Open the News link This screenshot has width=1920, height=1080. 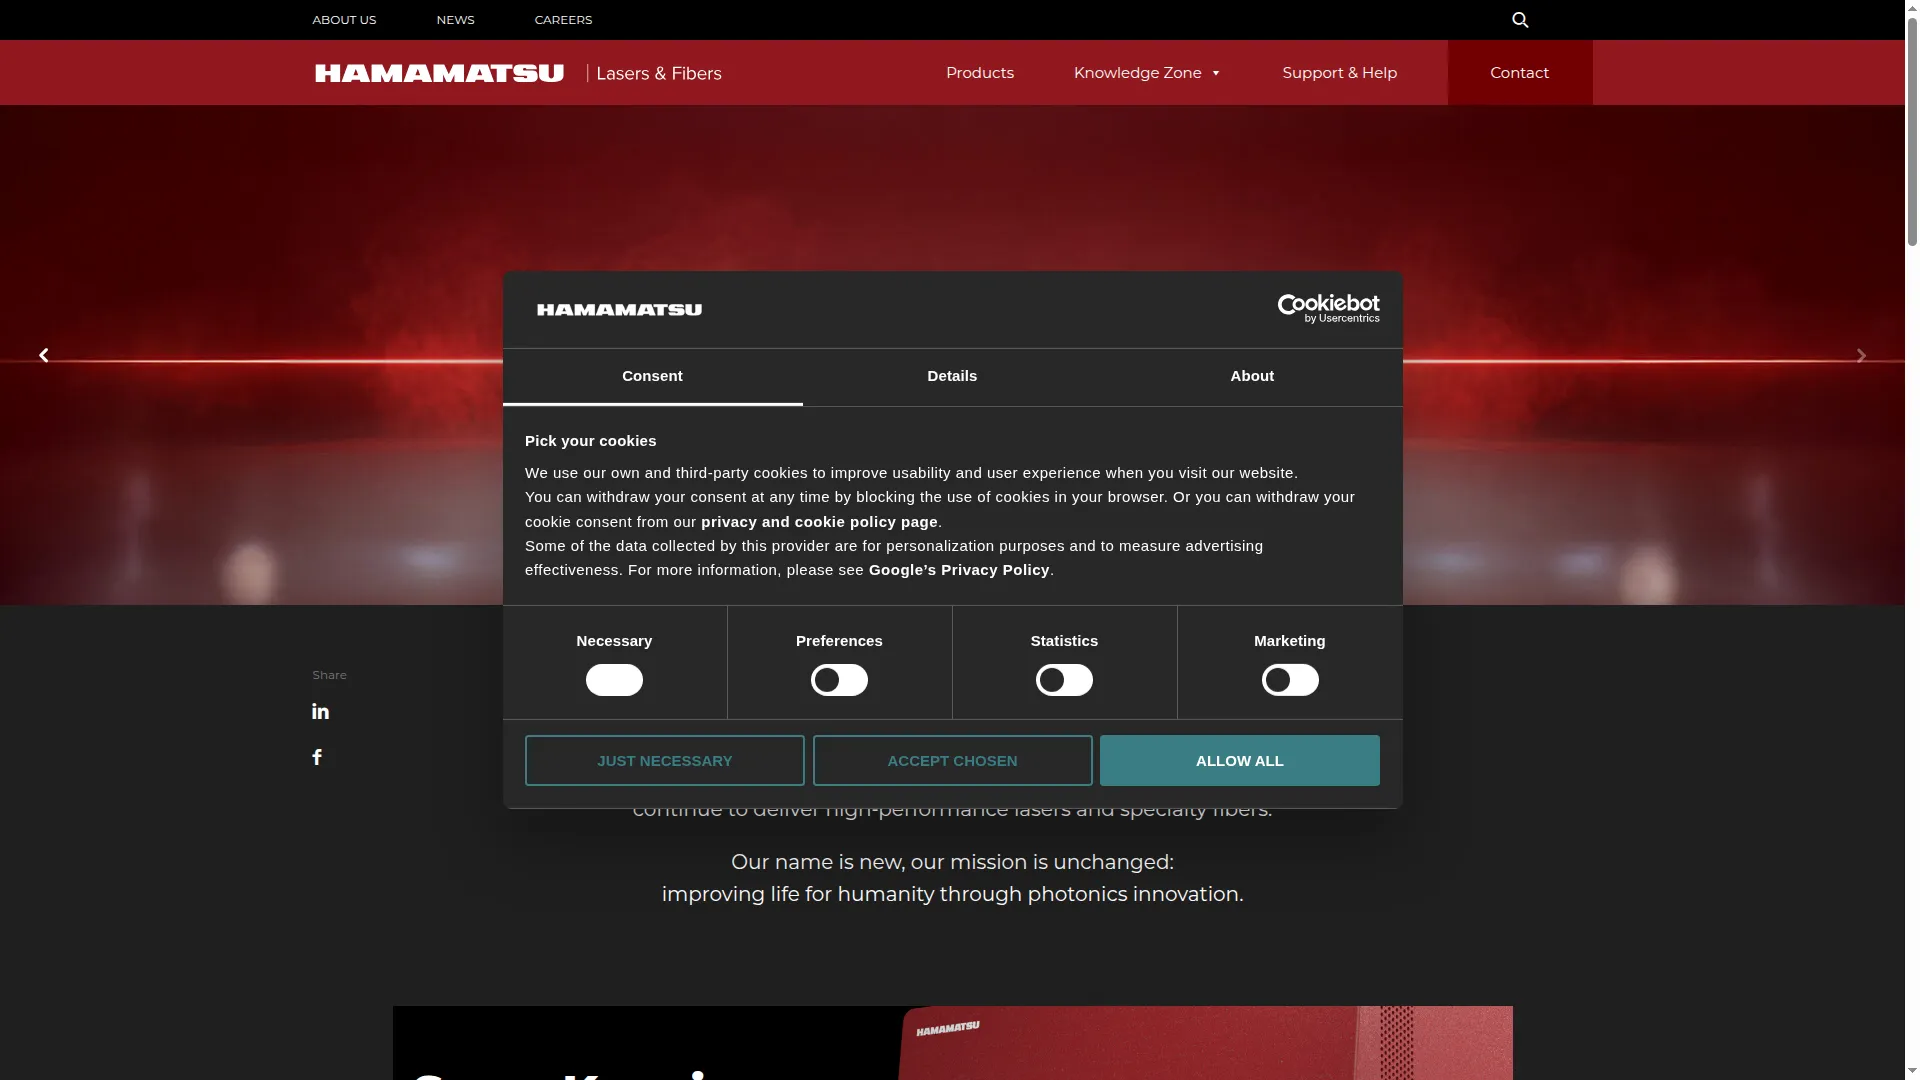[455, 20]
